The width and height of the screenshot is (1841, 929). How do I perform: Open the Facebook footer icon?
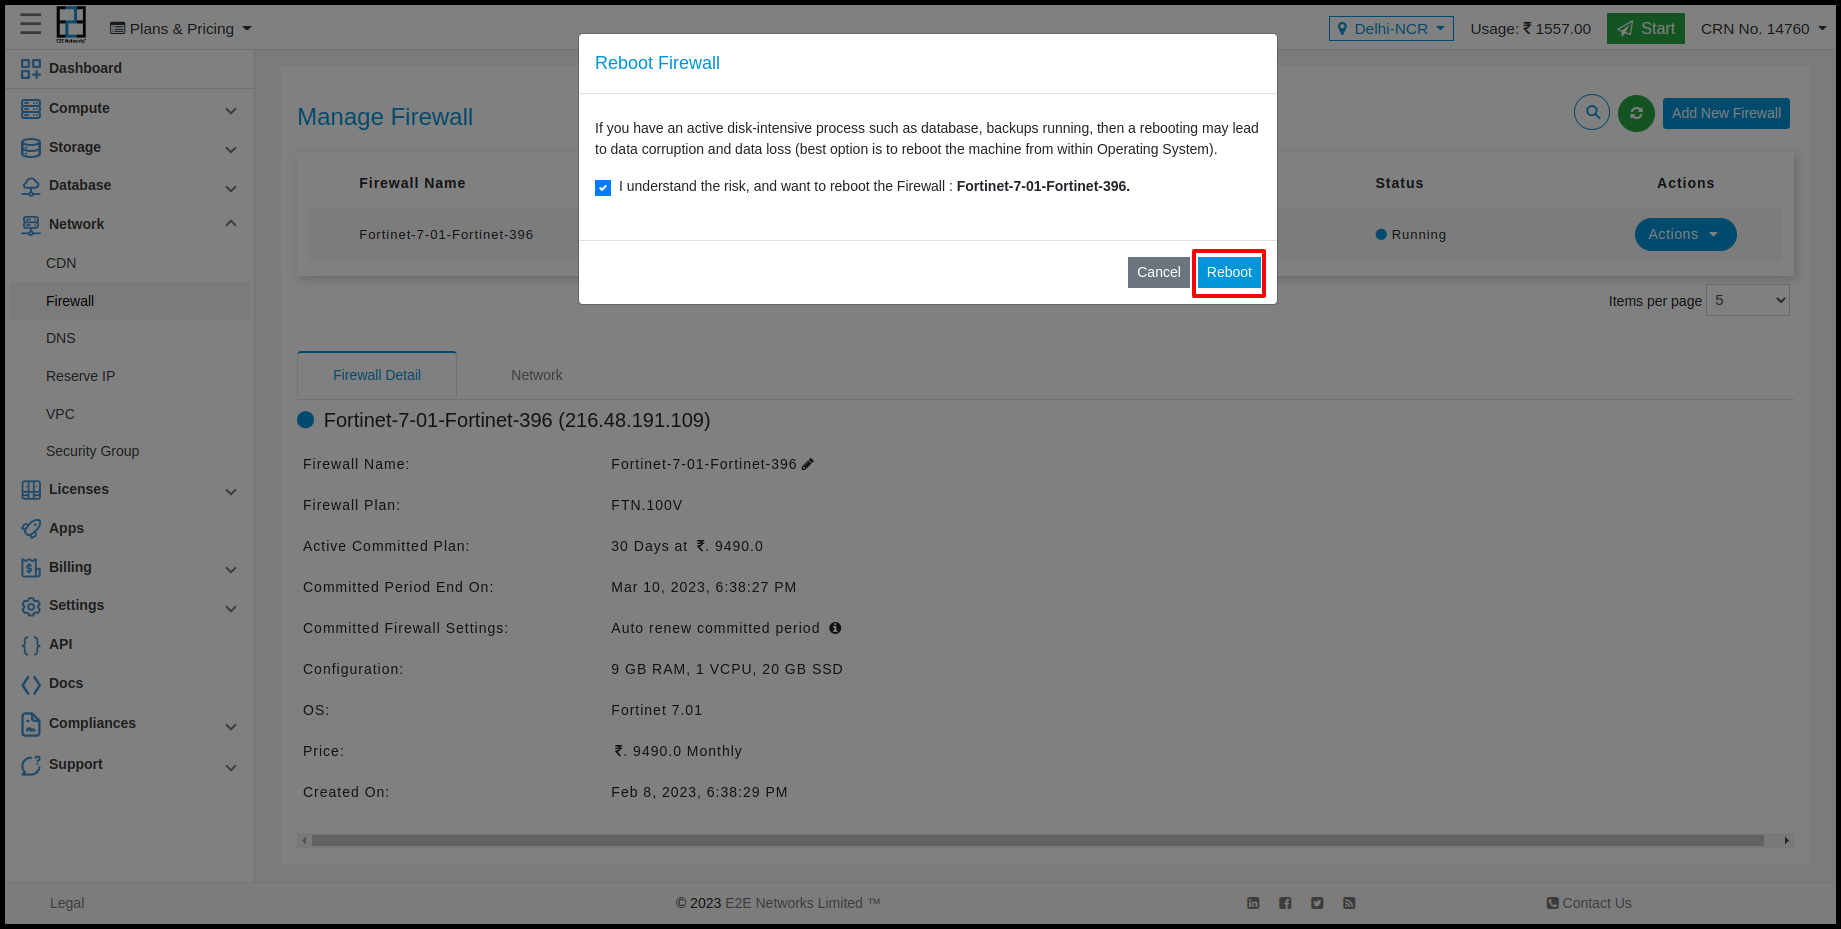click(x=1285, y=903)
